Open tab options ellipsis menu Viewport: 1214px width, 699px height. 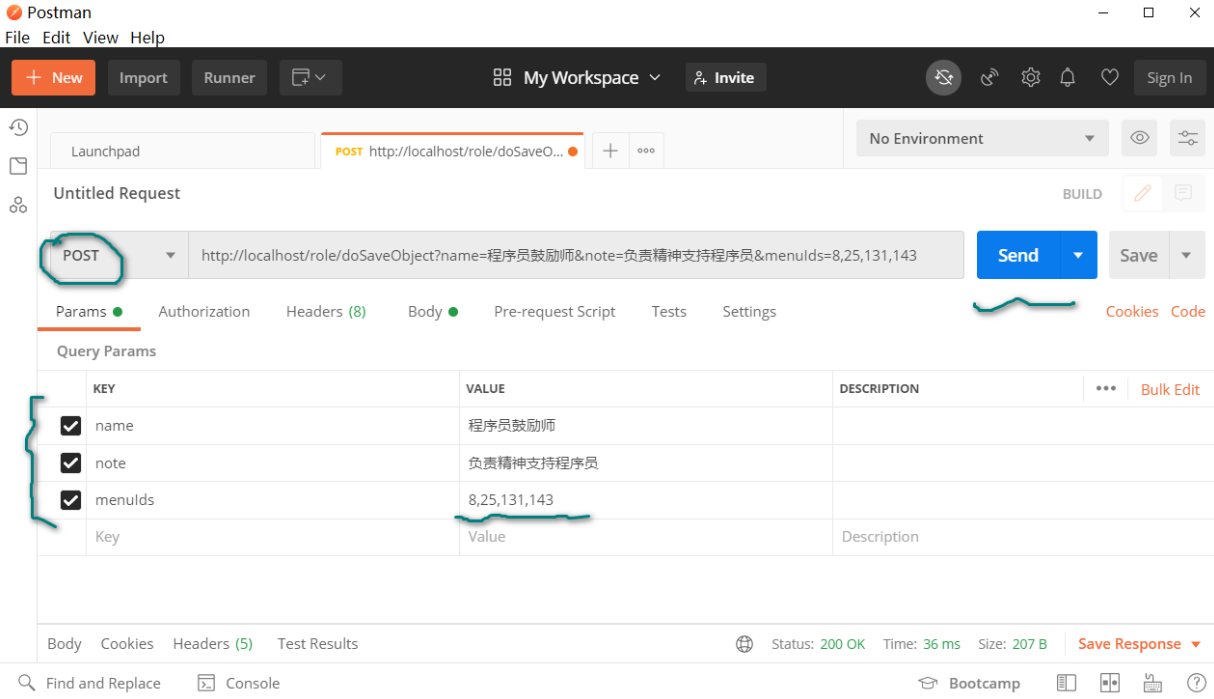[x=646, y=151]
